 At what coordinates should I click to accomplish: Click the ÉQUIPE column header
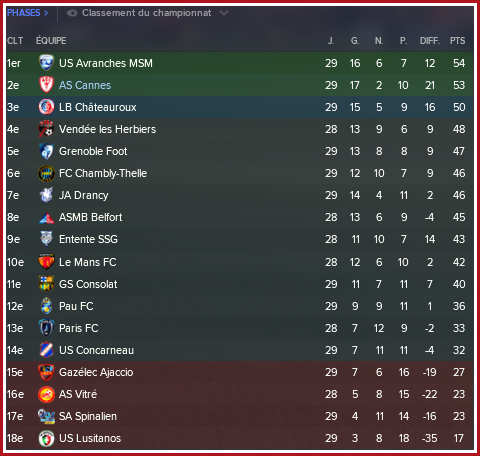tap(51, 41)
